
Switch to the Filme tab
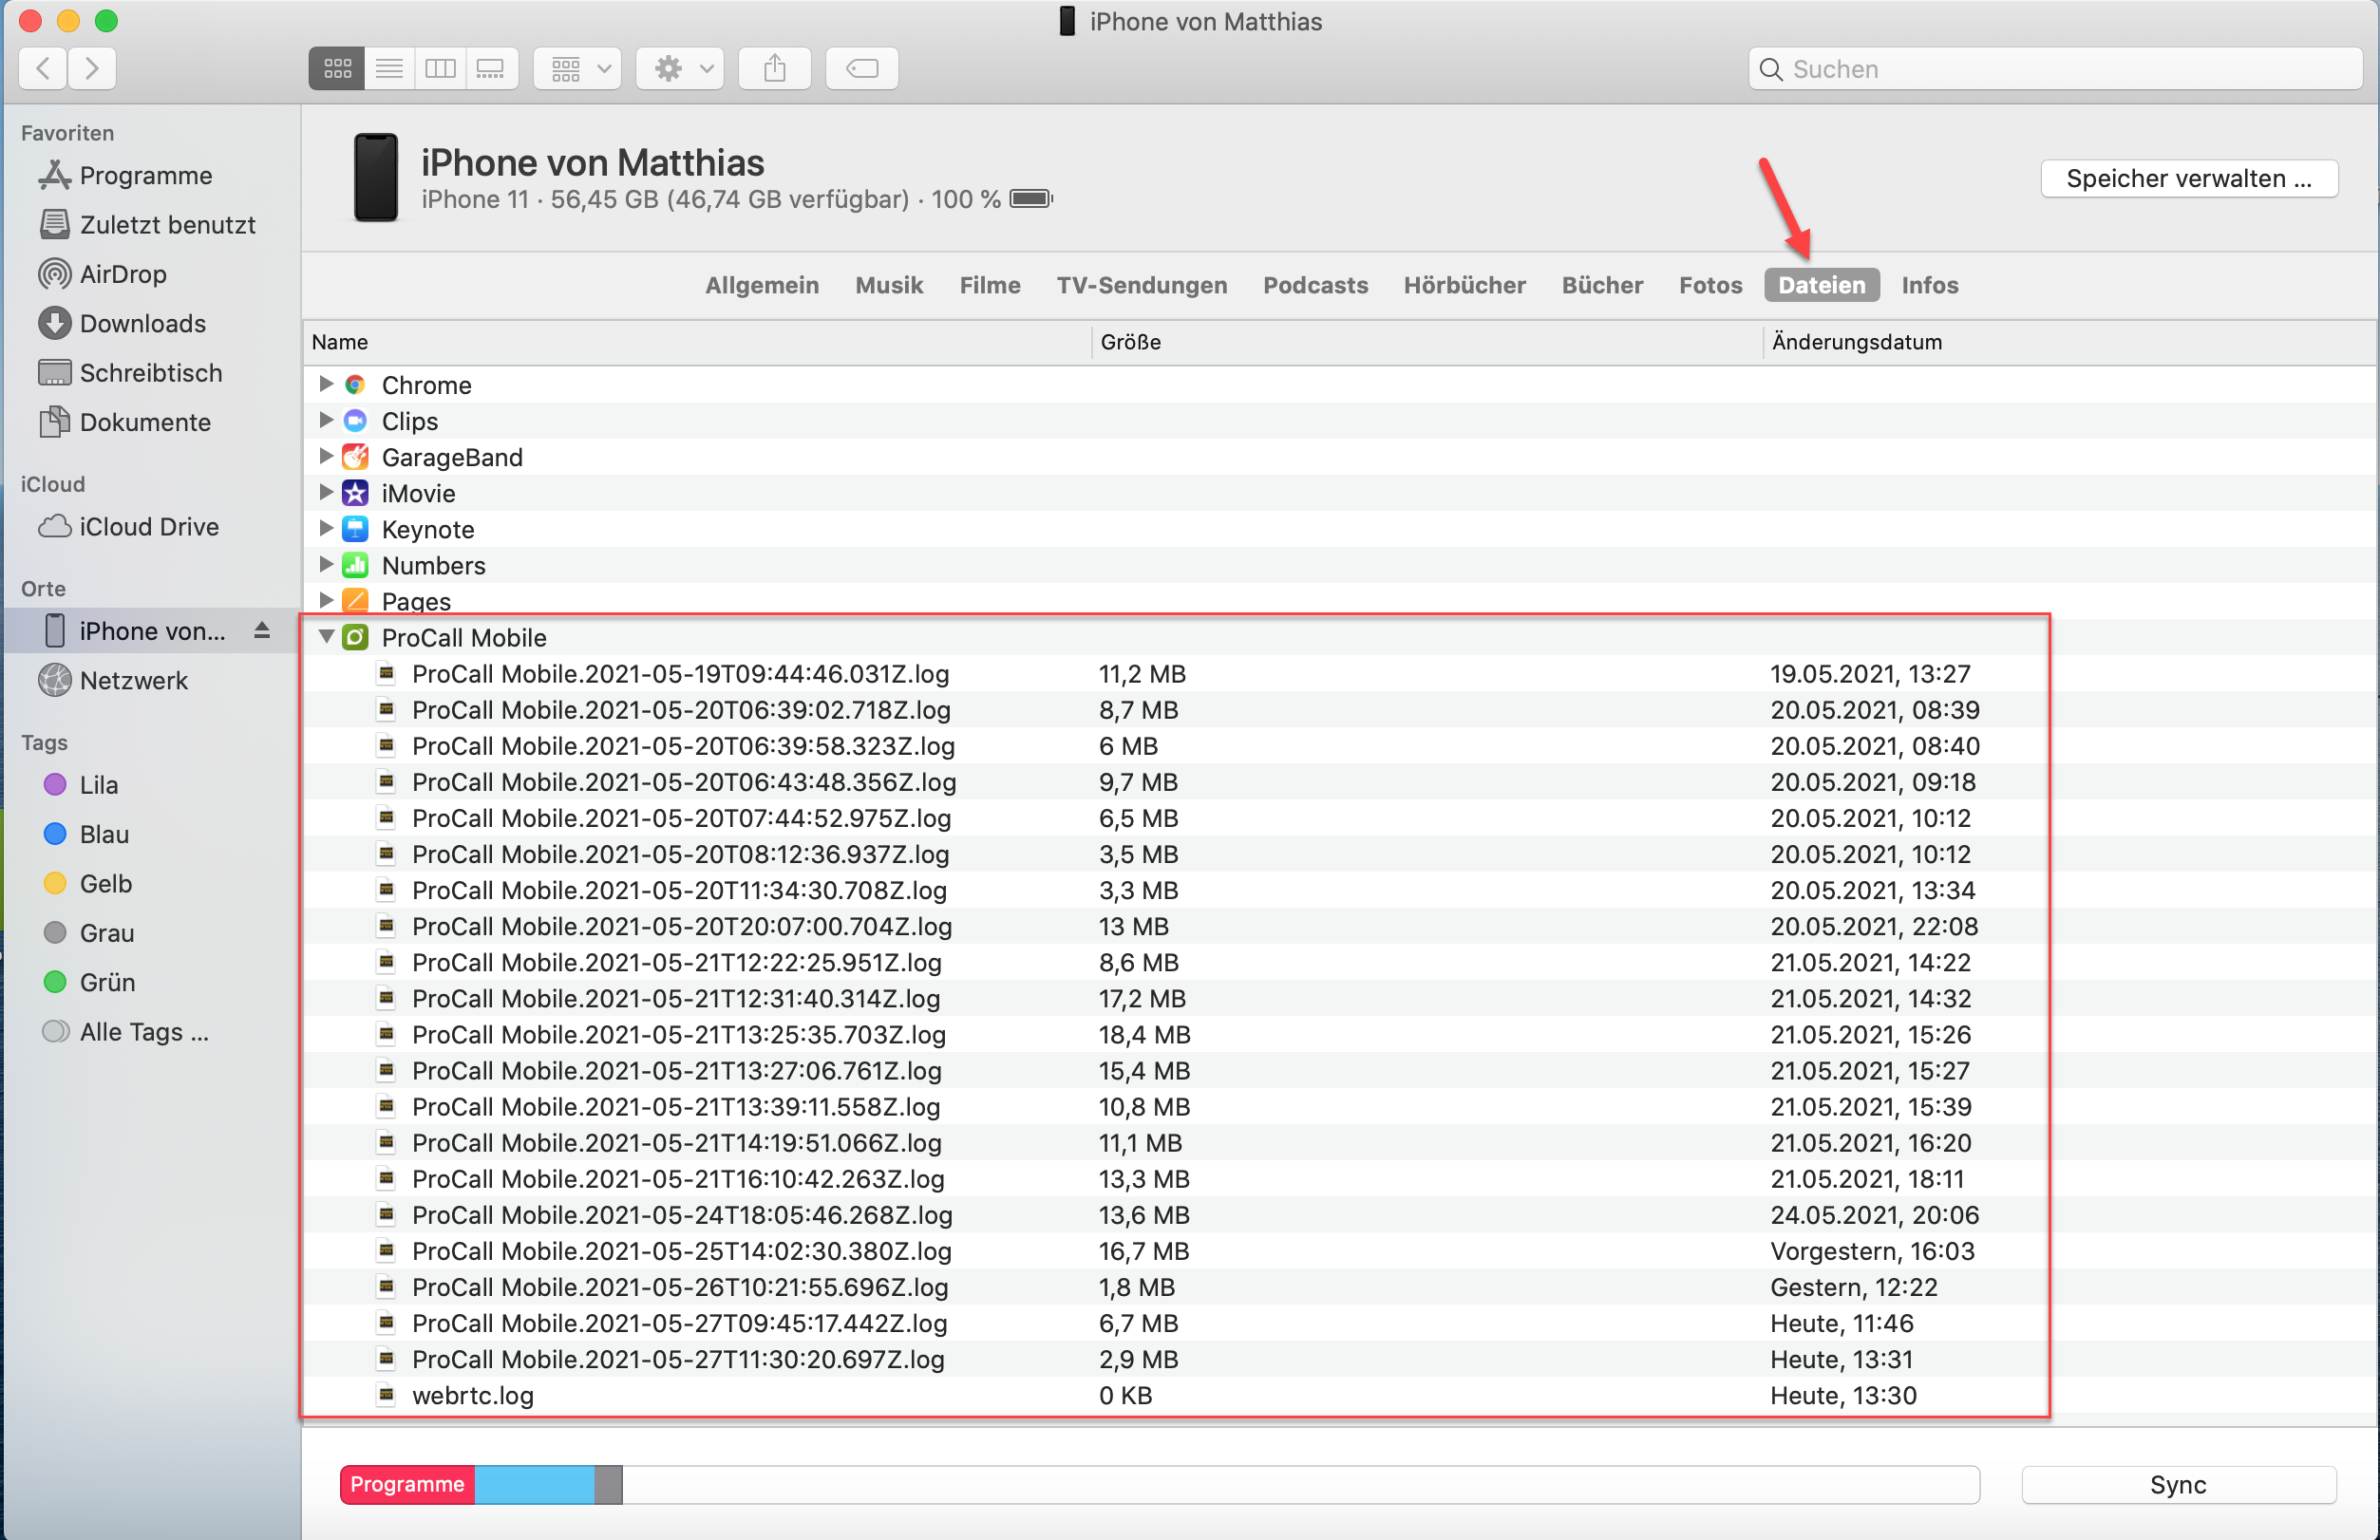[x=990, y=285]
